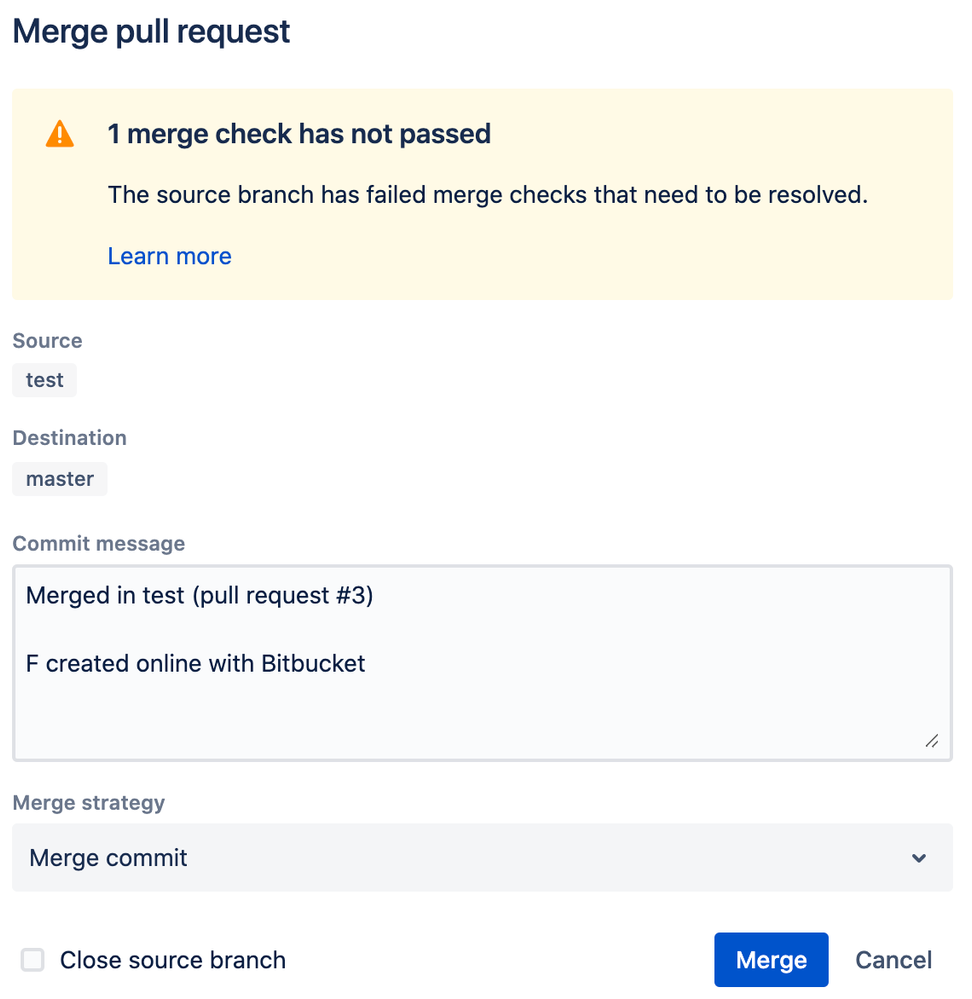
Task: Click the merge check not passed heading
Action: (299, 134)
